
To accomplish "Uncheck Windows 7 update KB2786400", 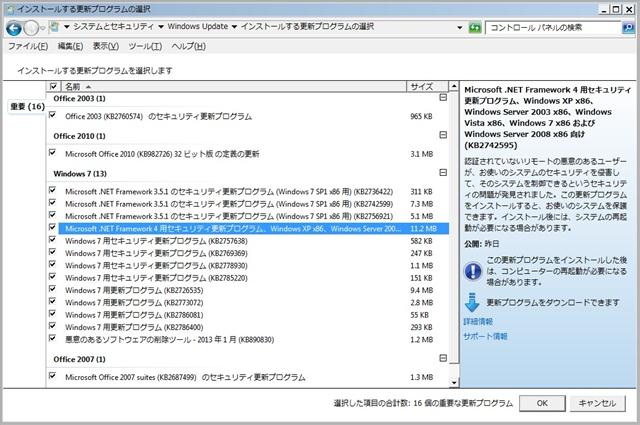I will [x=52, y=326].
